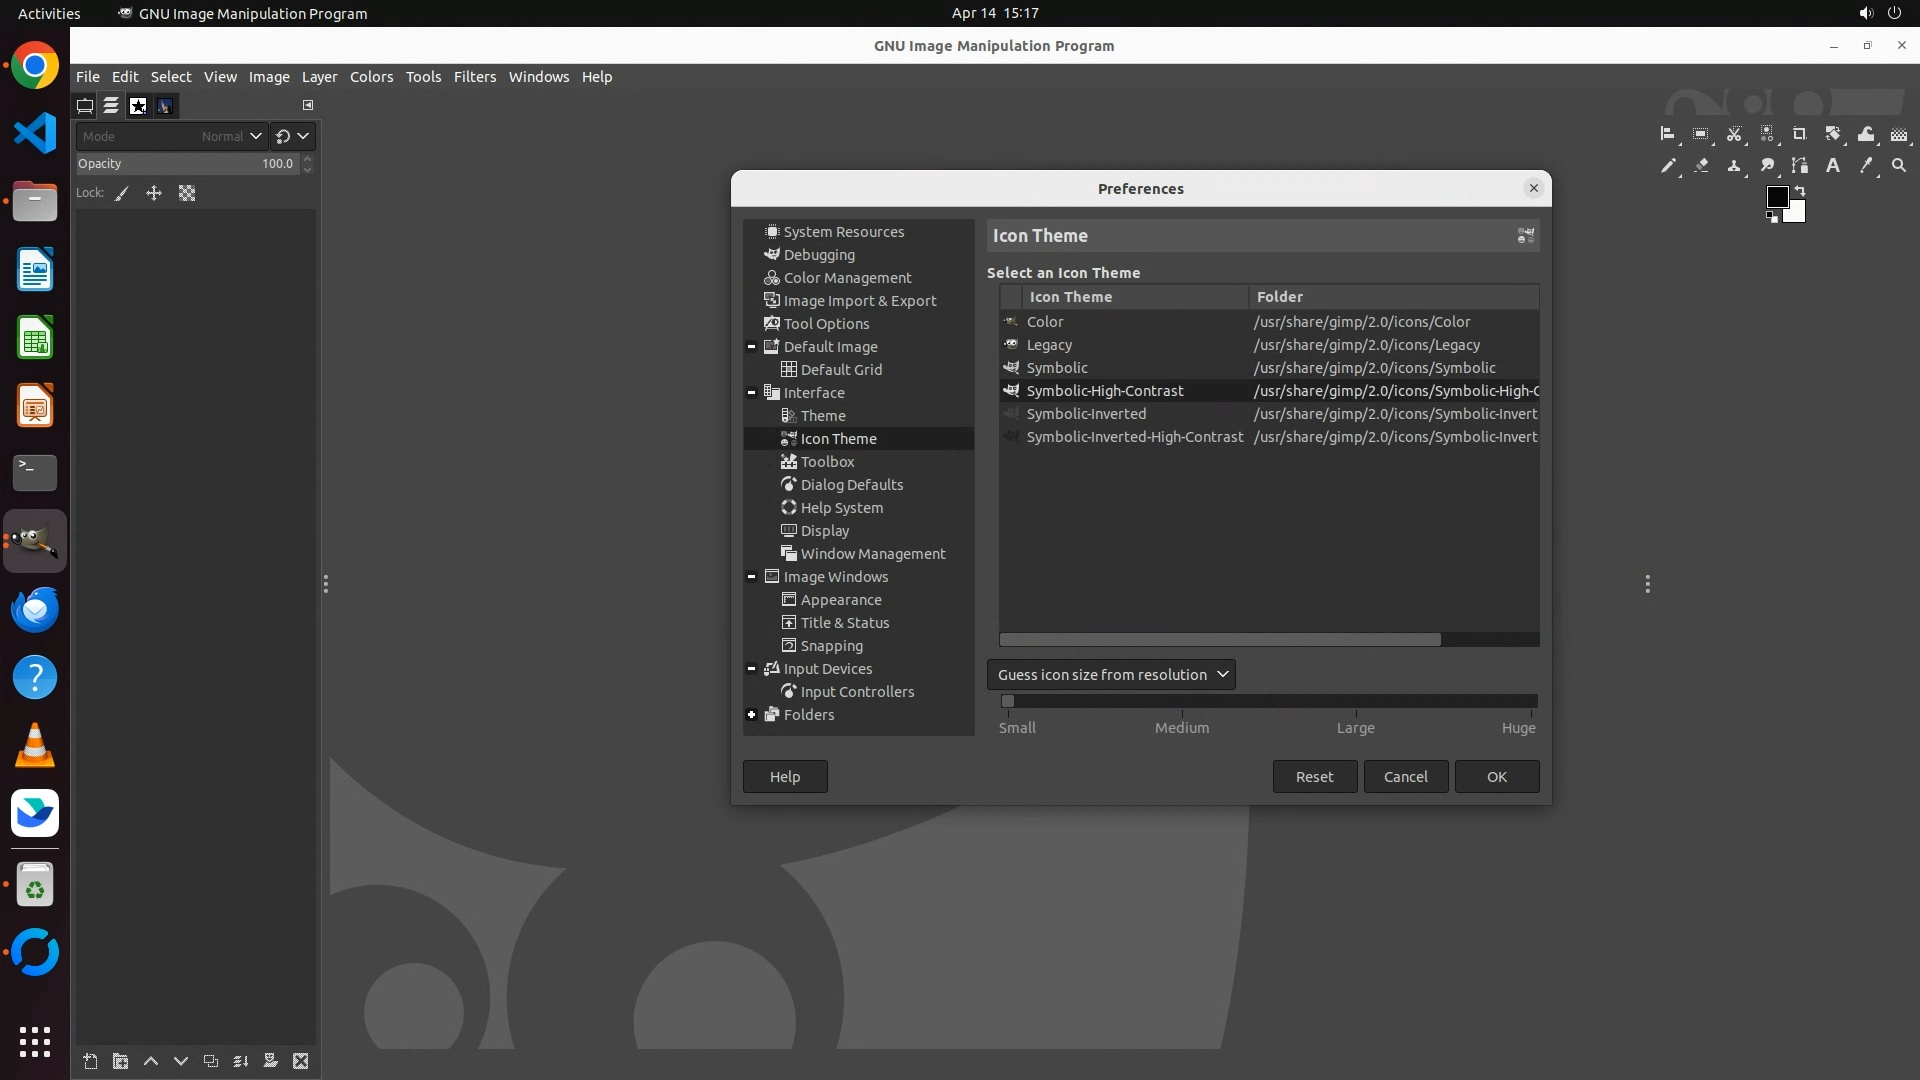Select the Text tool
The height and width of the screenshot is (1080, 1920).
(1833, 166)
